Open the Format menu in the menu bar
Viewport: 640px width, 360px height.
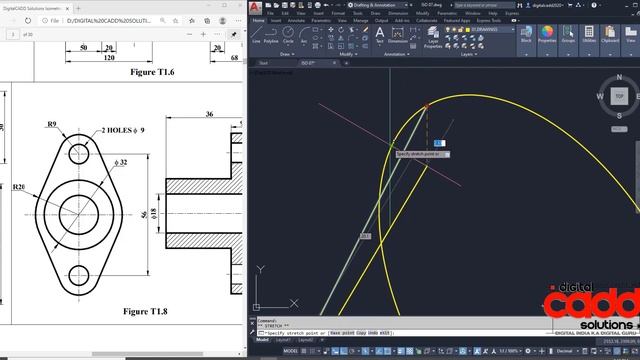338,13
